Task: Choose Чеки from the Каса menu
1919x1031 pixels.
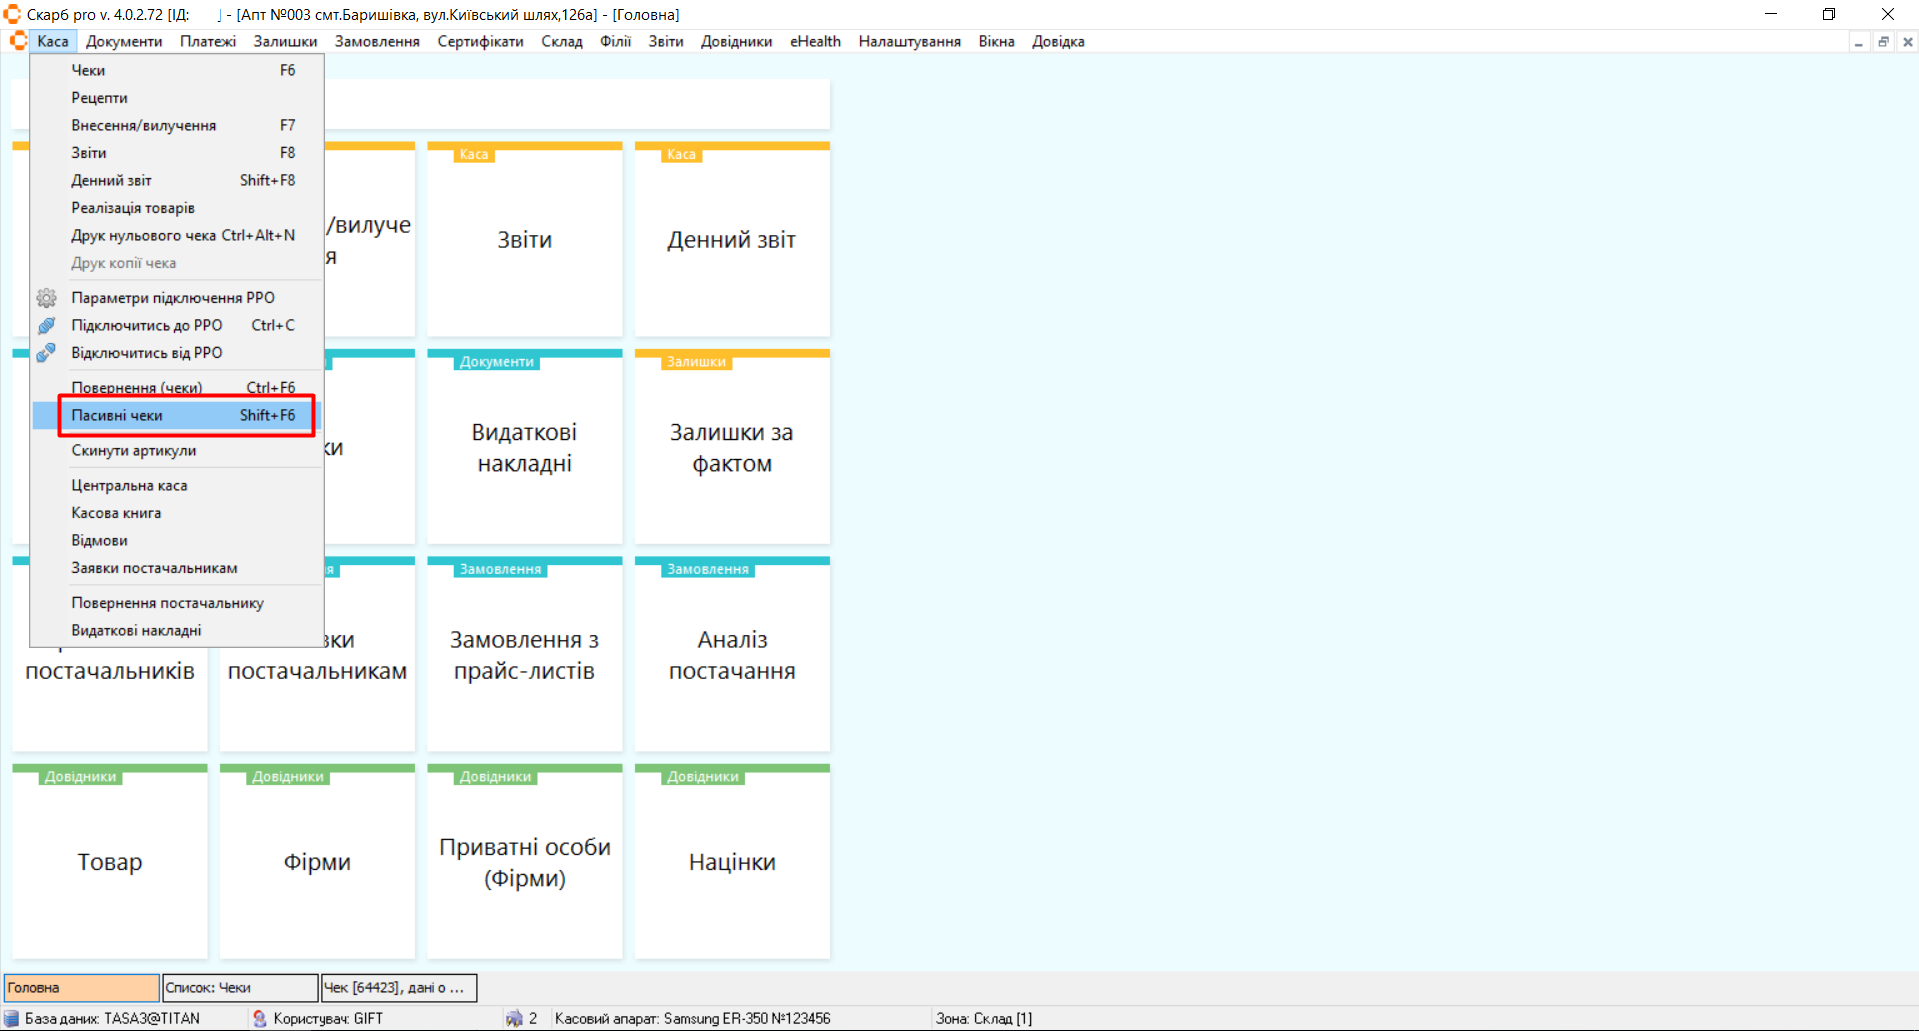Action: pos(88,71)
